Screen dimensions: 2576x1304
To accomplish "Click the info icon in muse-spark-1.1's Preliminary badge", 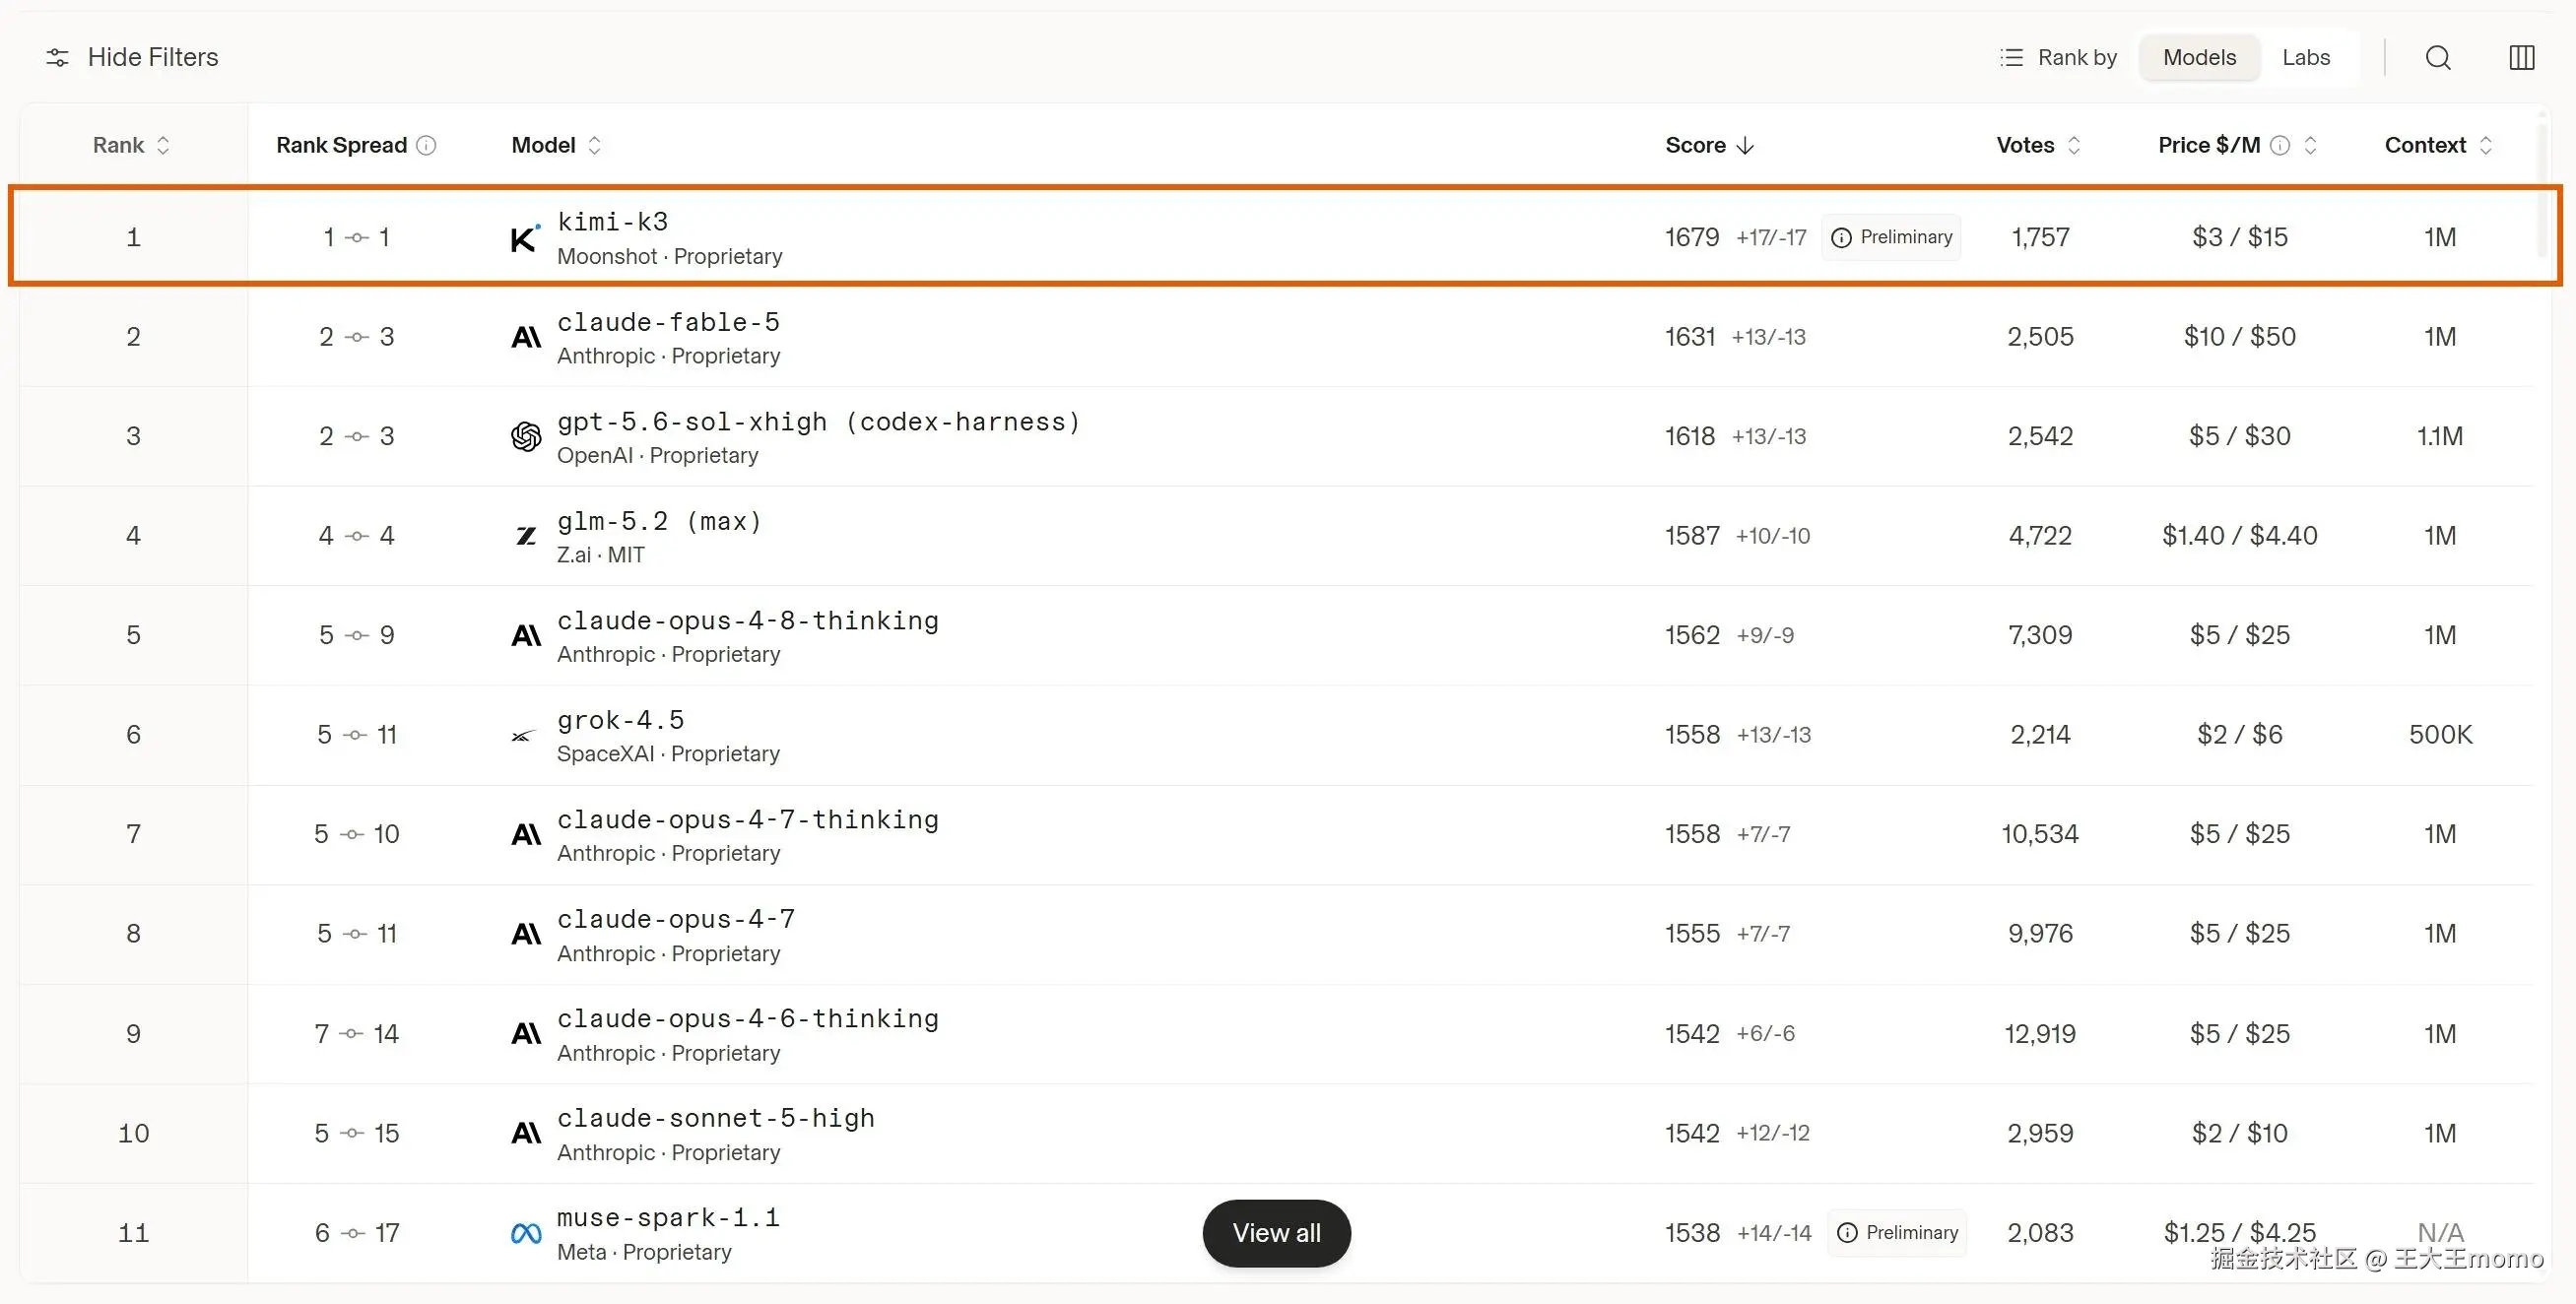I will tap(1847, 1233).
